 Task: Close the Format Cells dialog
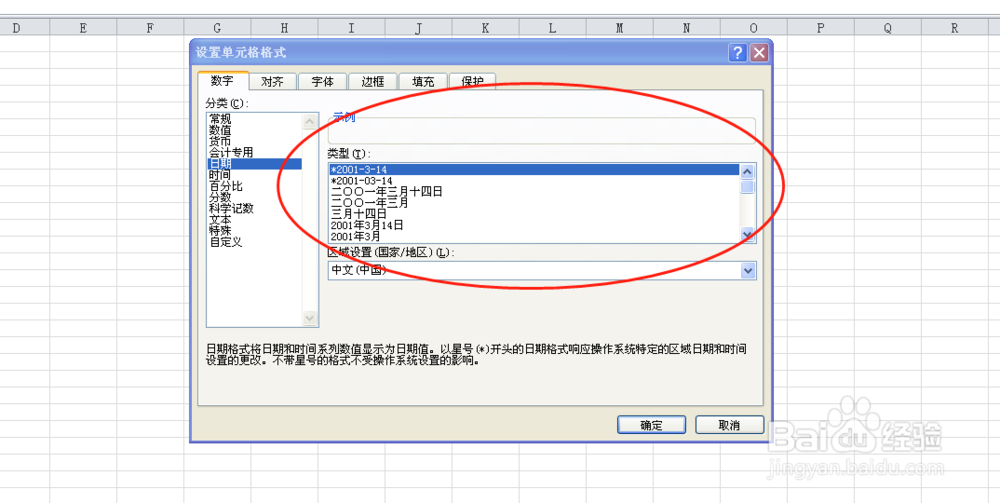tap(758, 52)
